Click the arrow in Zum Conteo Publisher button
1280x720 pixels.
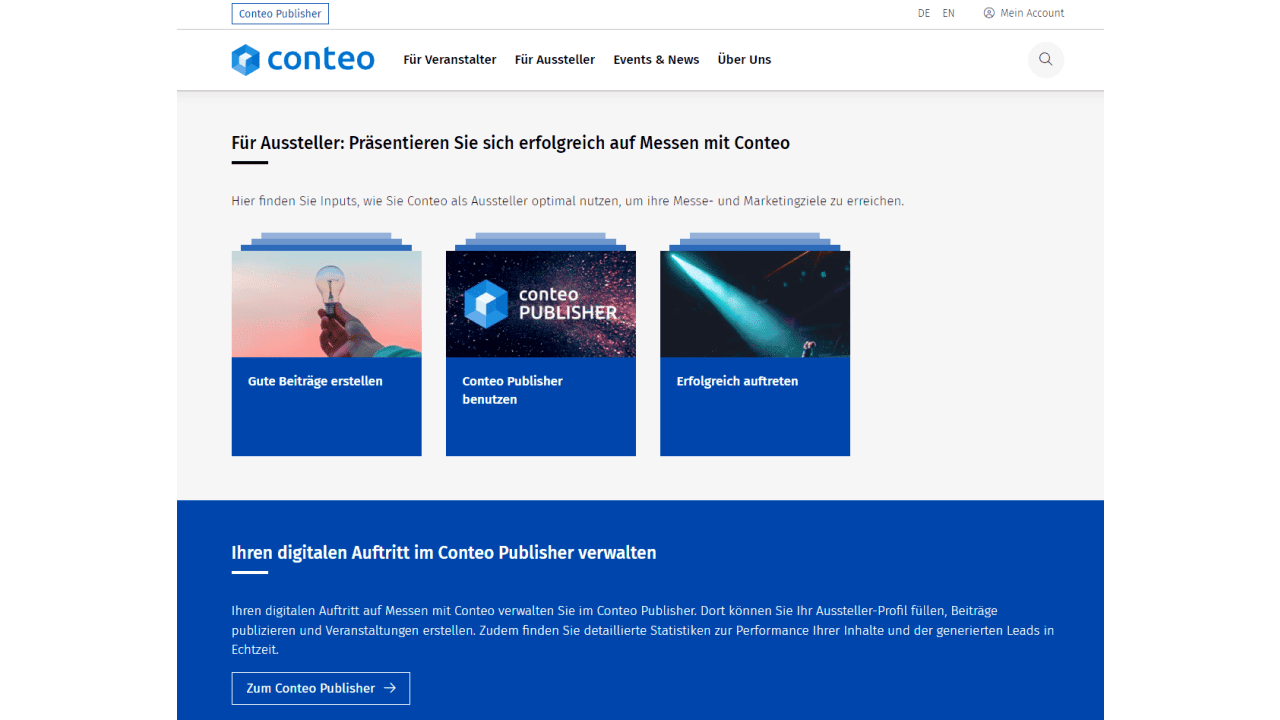(x=390, y=688)
